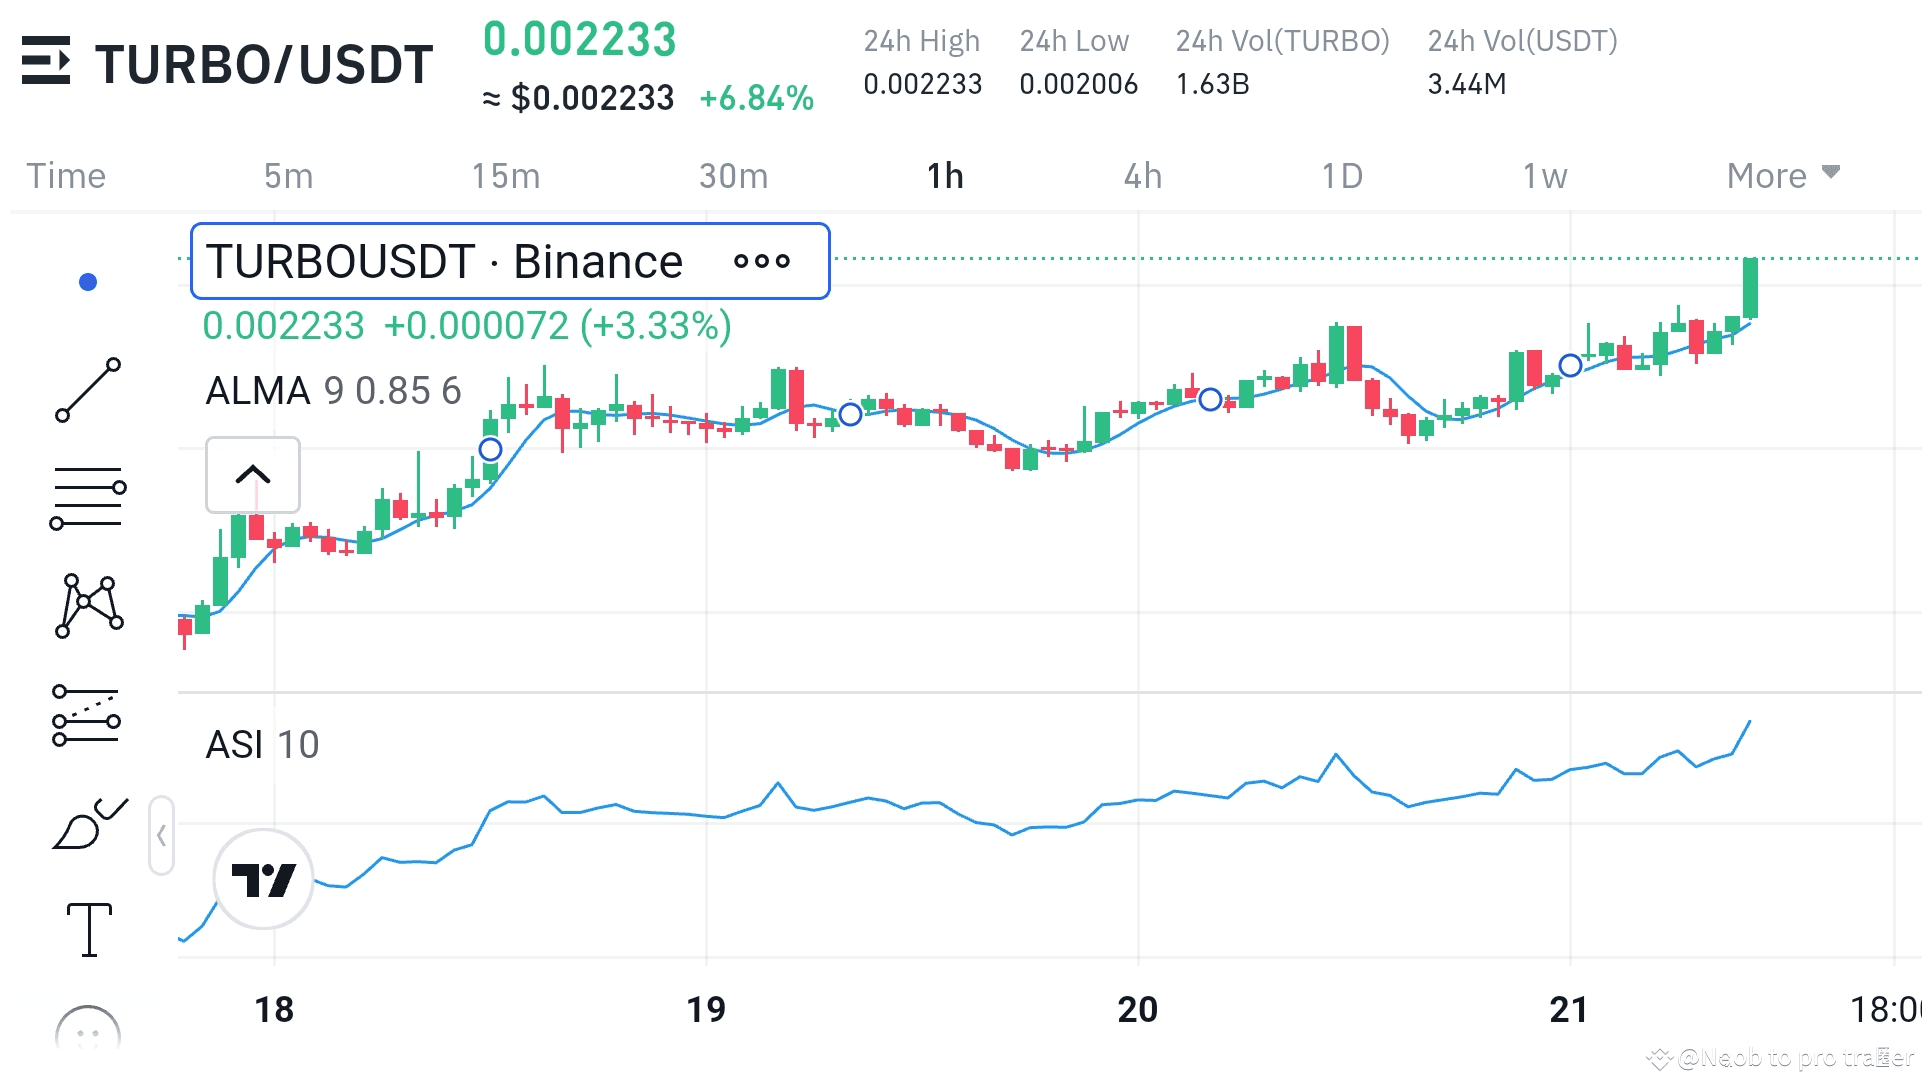This screenshot has width=1922, height=1080.
Task: Select the text annotation tool
Action: coord(88,930)
